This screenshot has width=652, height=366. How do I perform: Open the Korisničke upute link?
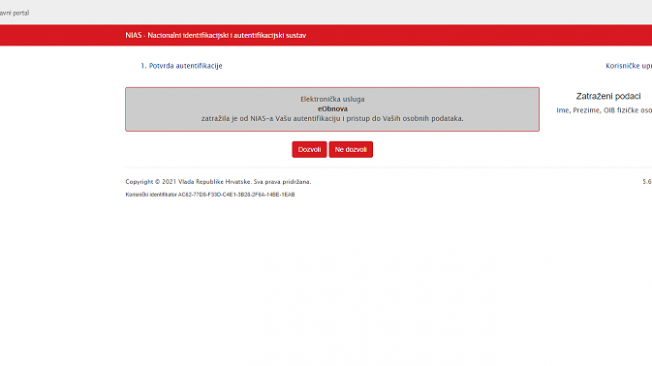pos(628,66)
